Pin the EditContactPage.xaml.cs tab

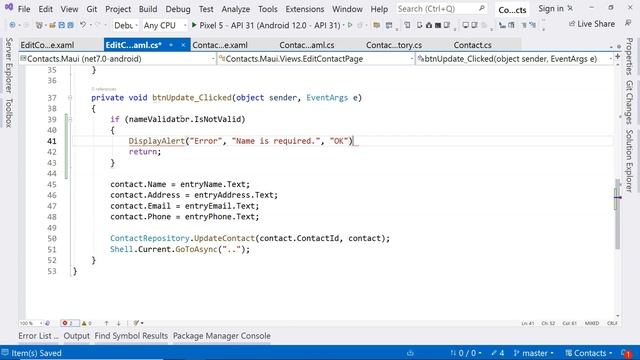coord(171,45)
